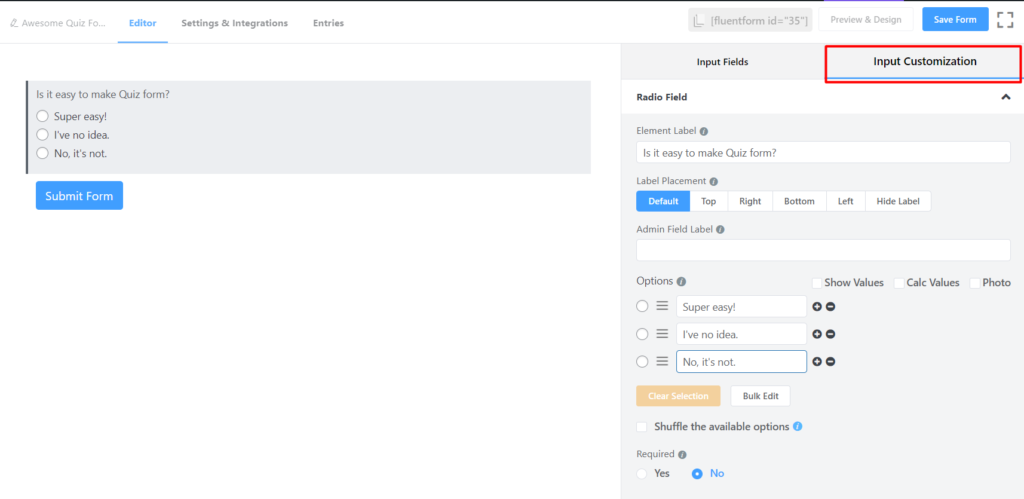Remove the I've no idea. option with minus icon
The image size is (1024, 499).
click(830, 334)
